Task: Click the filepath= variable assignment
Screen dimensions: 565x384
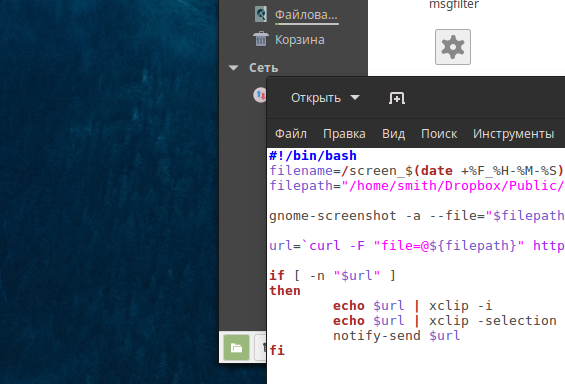Action: click(305, 186)
